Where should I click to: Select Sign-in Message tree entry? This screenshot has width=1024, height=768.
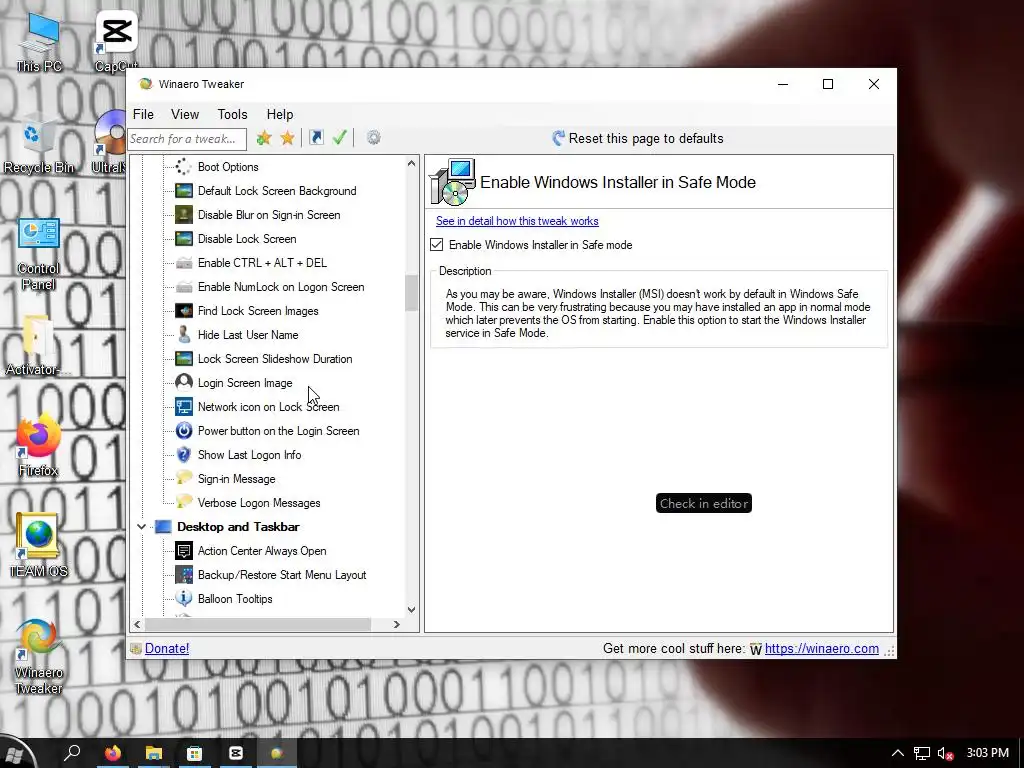pyautogui.click(x=236, y=479)
